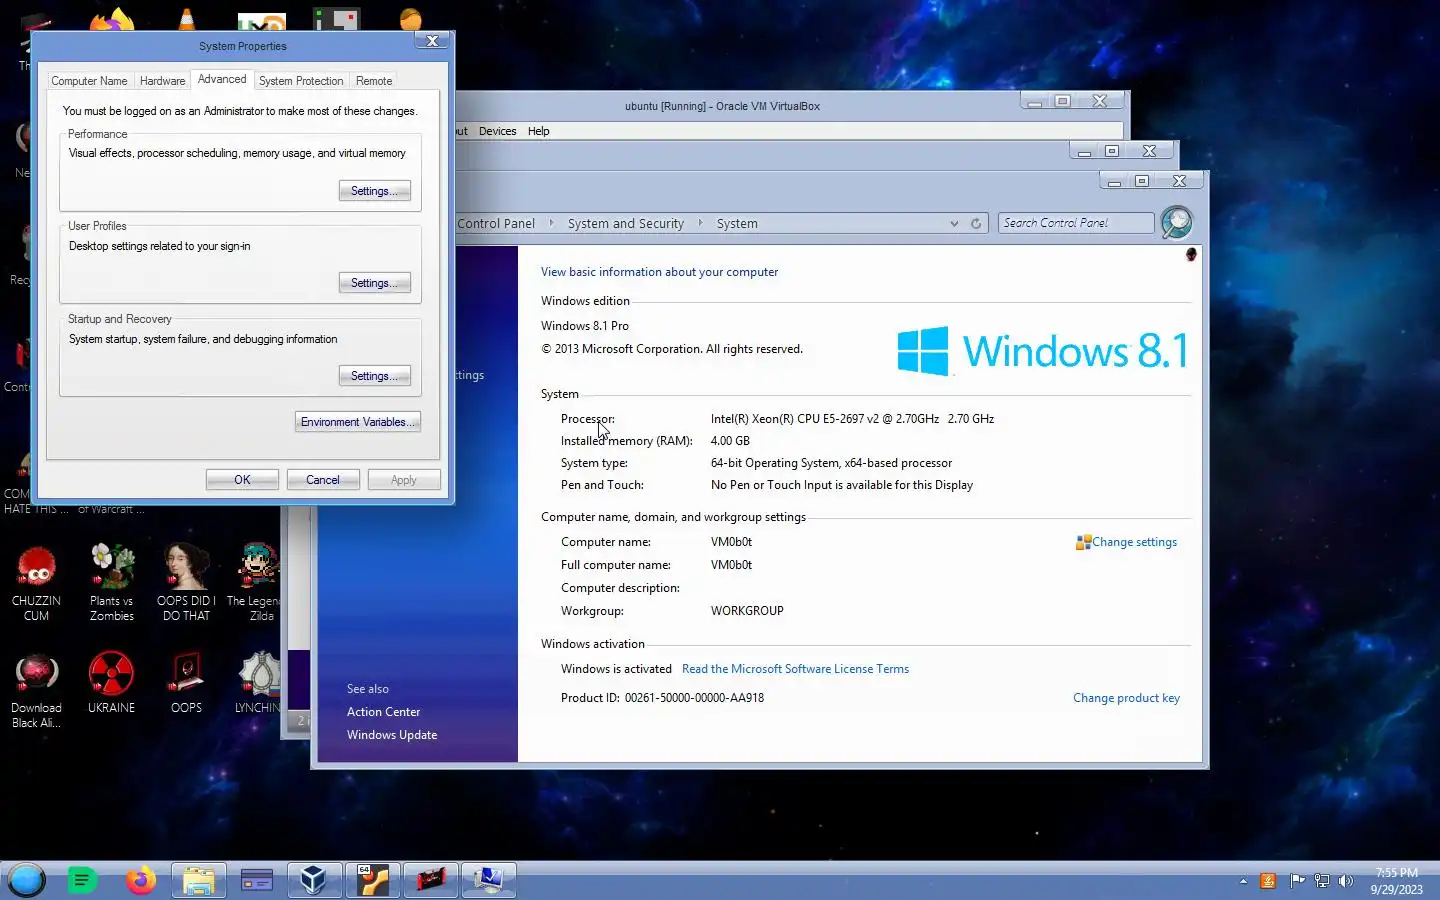1440x900 pixels.
Task: Open the orange 64-bit app taskbar icon
Action: (x=372, y=880)
